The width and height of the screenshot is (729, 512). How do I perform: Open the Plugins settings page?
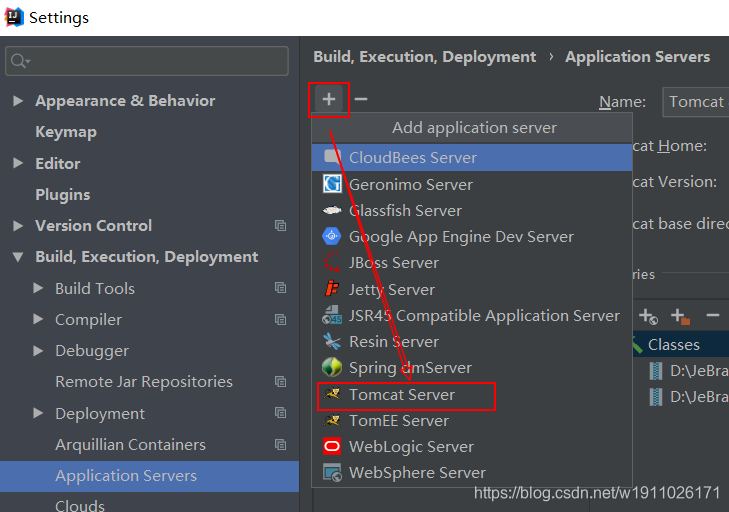(63, 194)
